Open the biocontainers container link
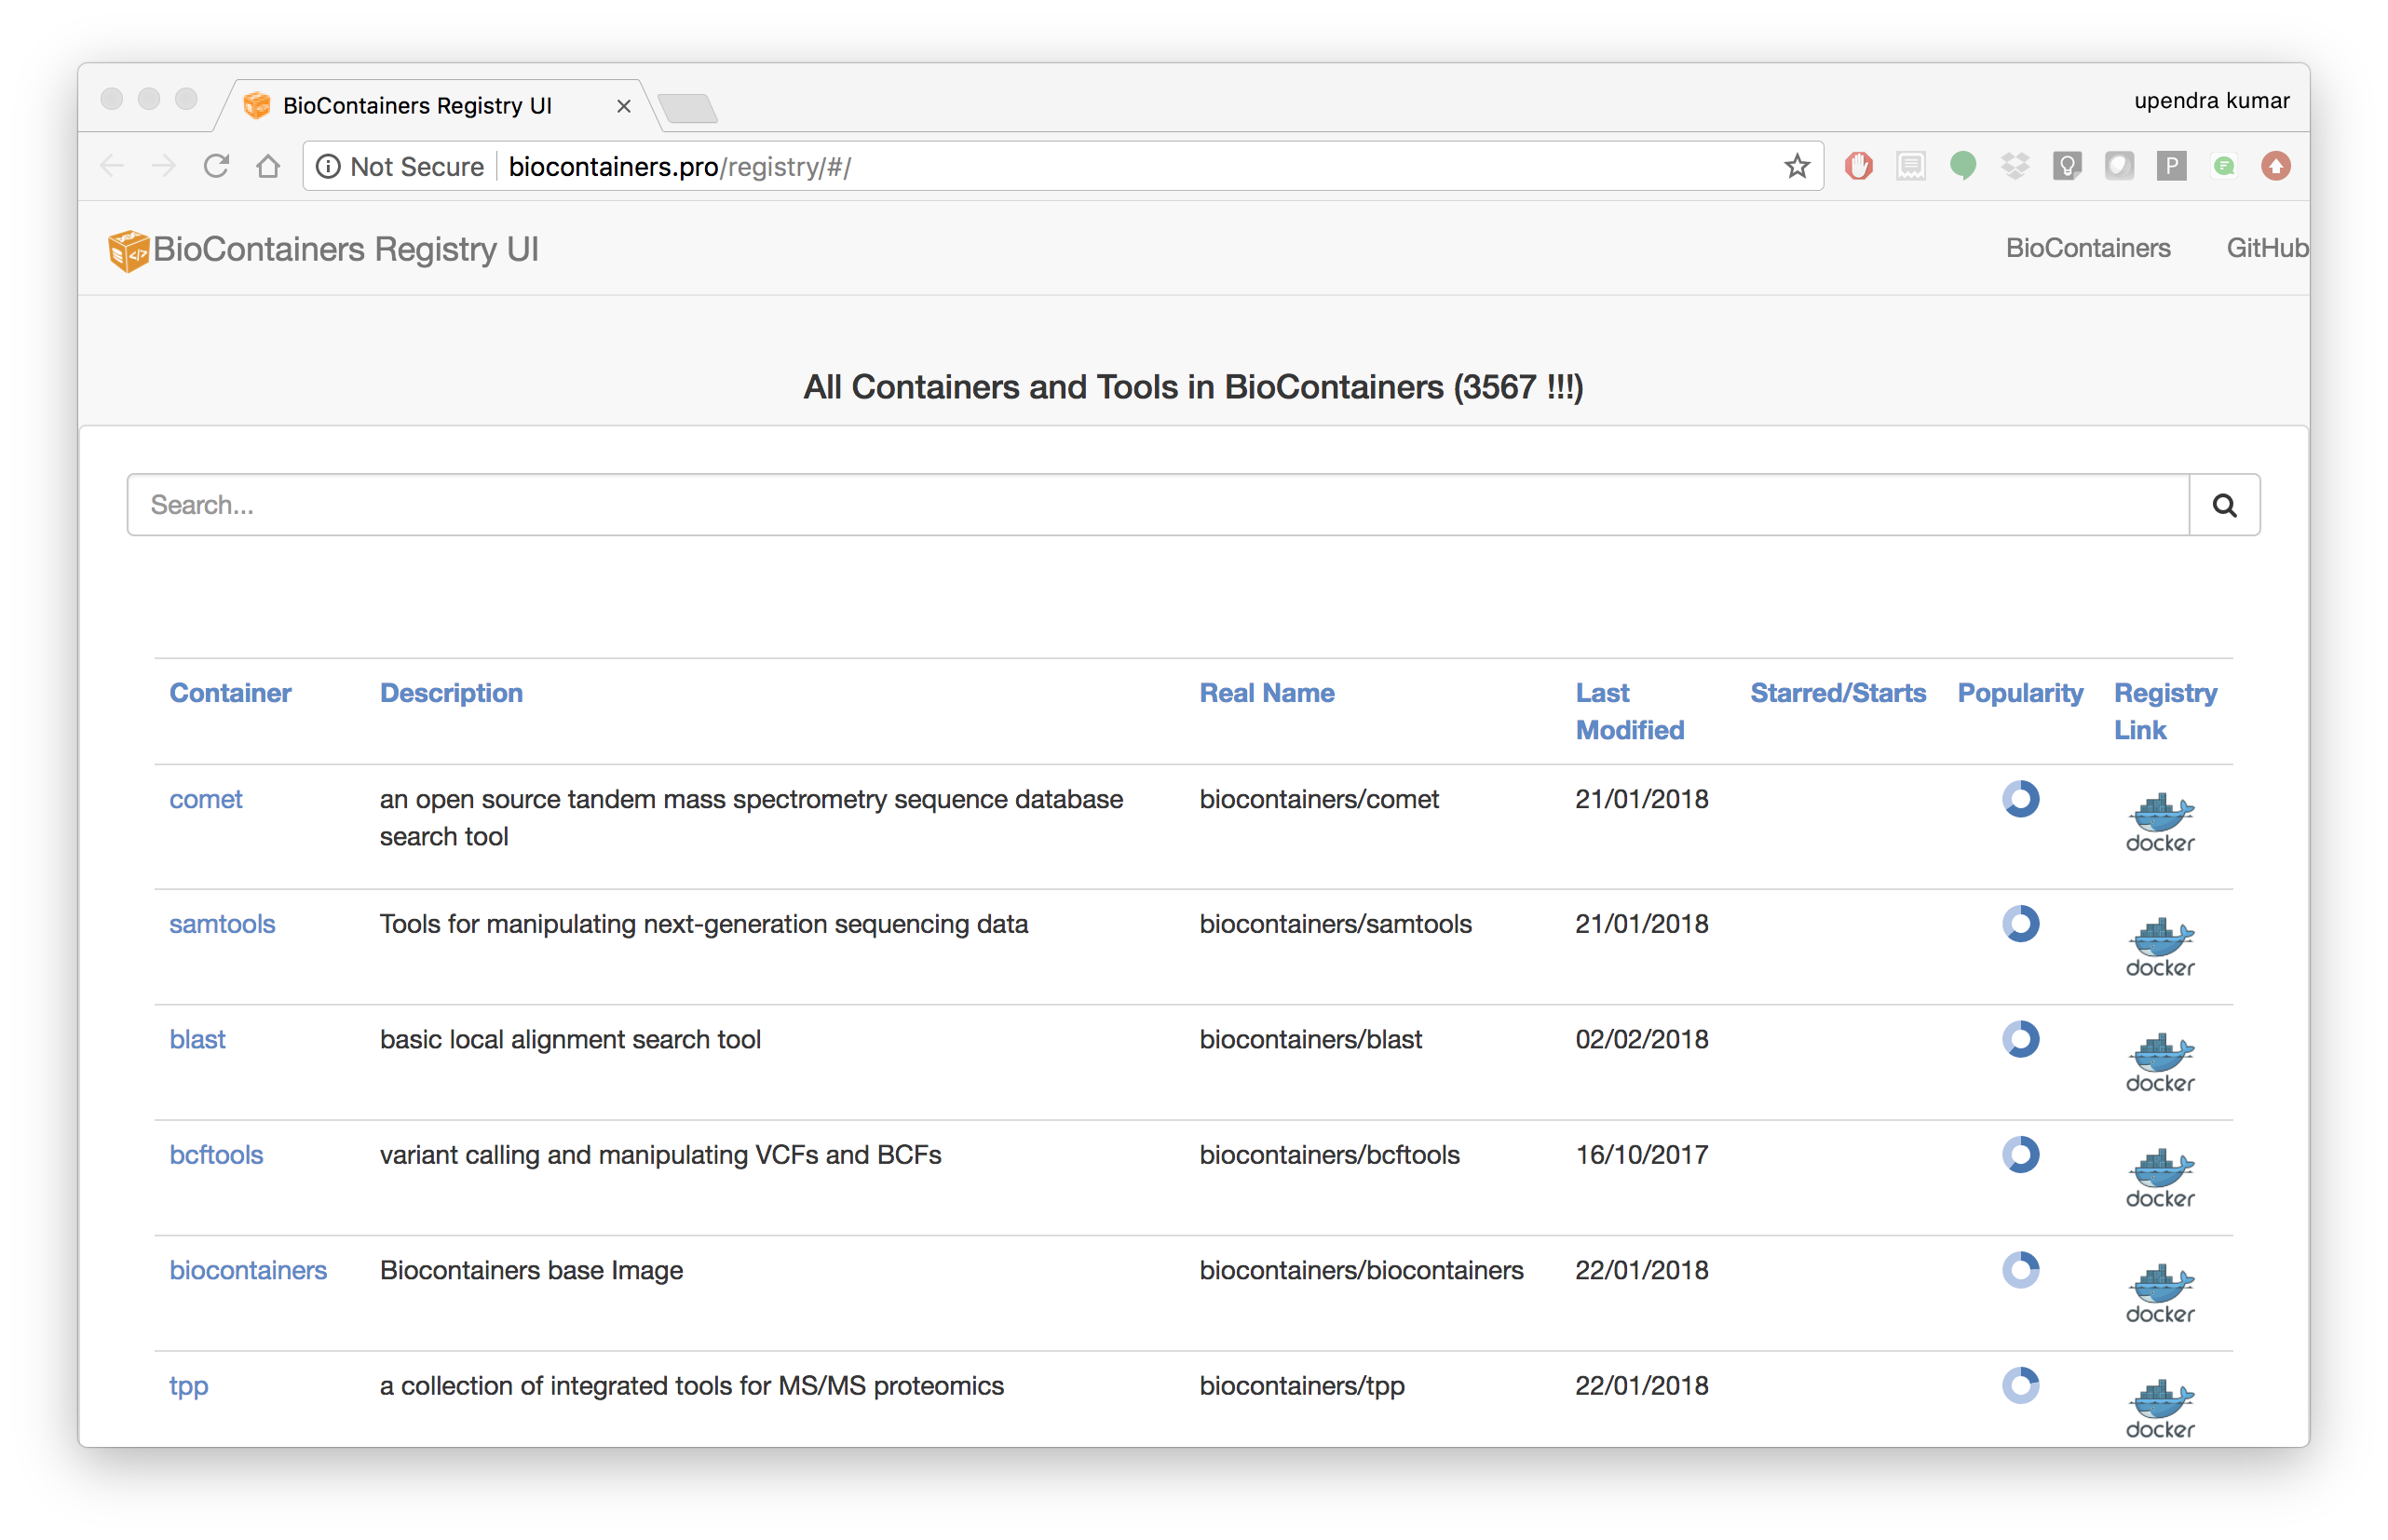This screenshot has height=1540, width=2388. pos(247,1270)
